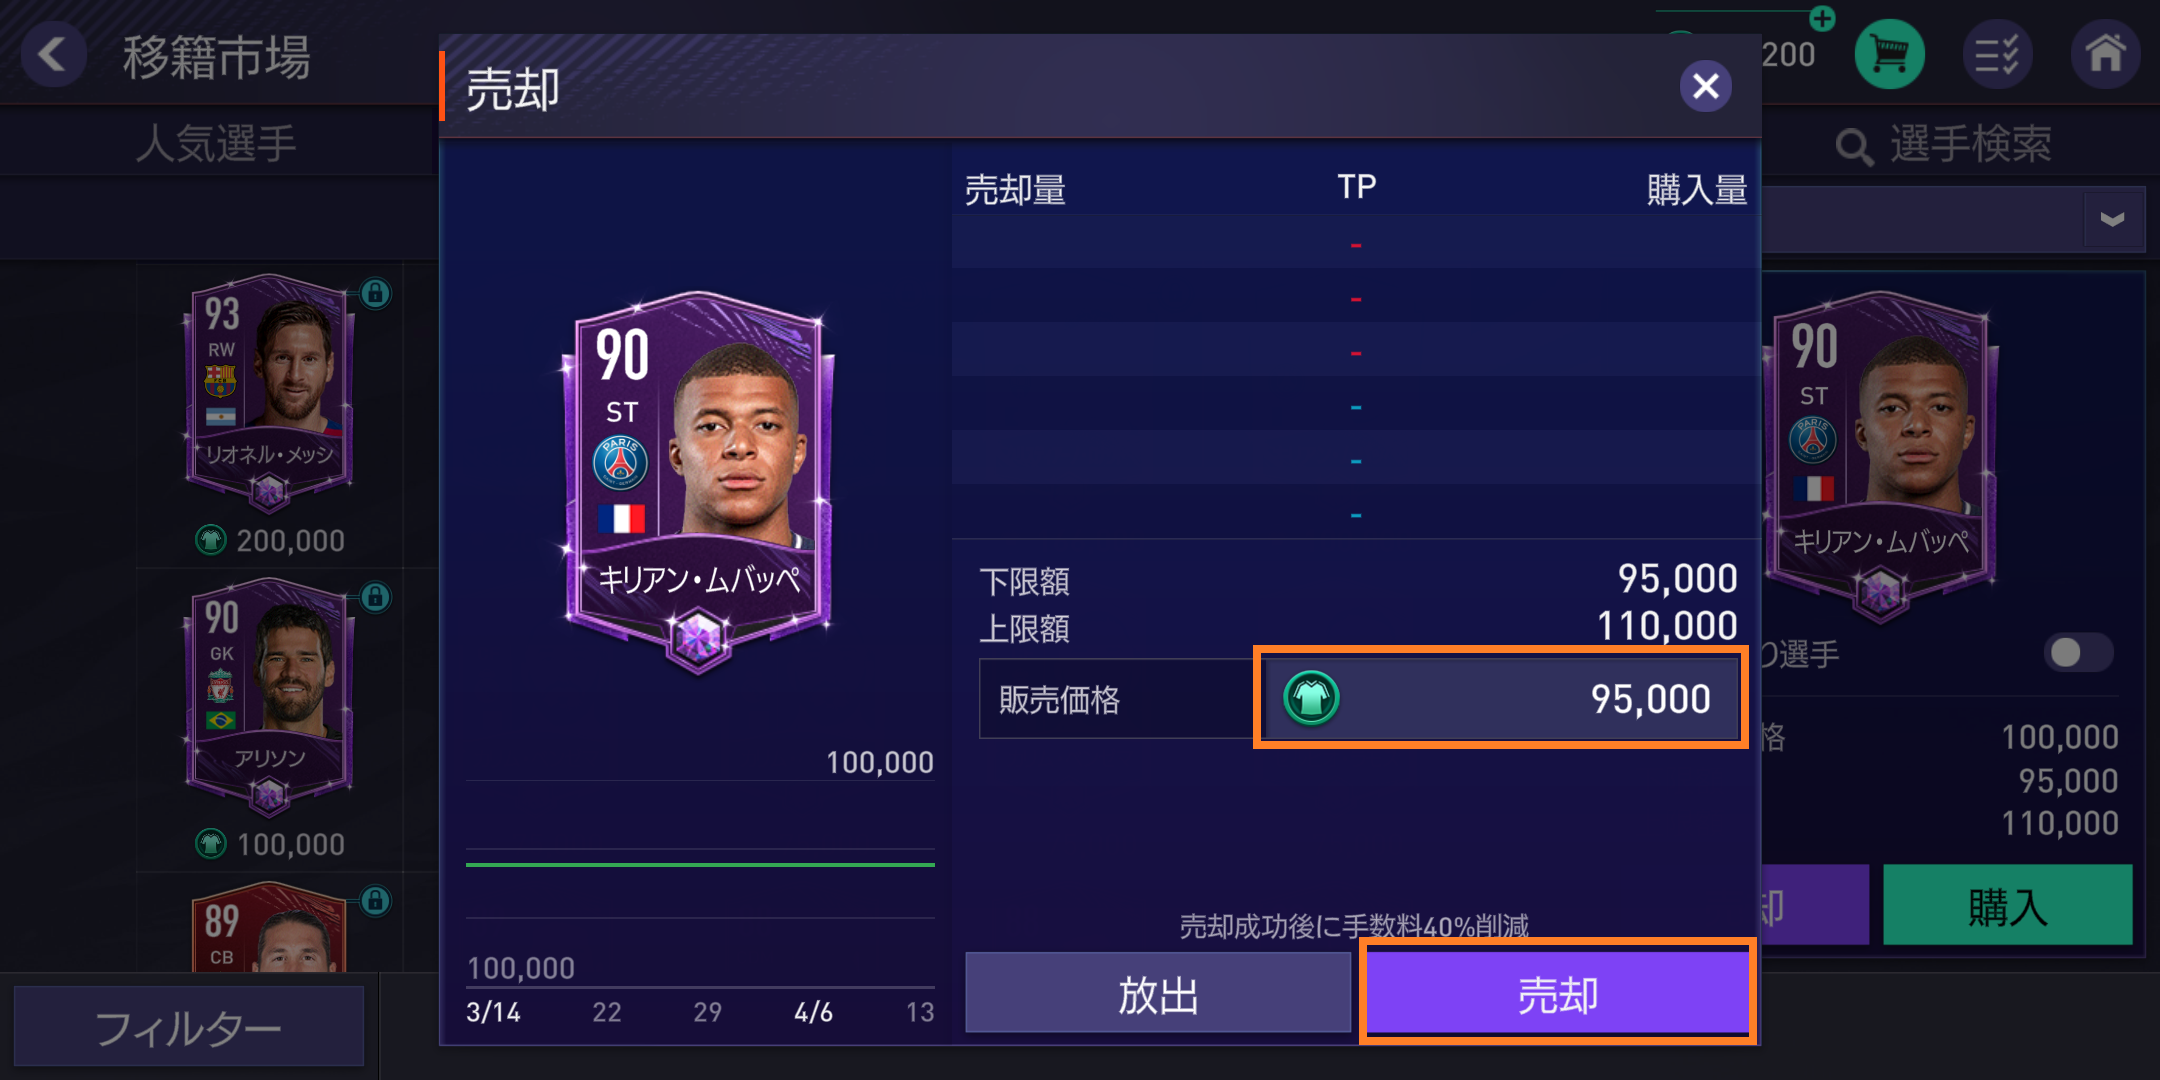Open the フィルター filter button
This screenshot has width=2160, height=1080.
pos(188,1028)
